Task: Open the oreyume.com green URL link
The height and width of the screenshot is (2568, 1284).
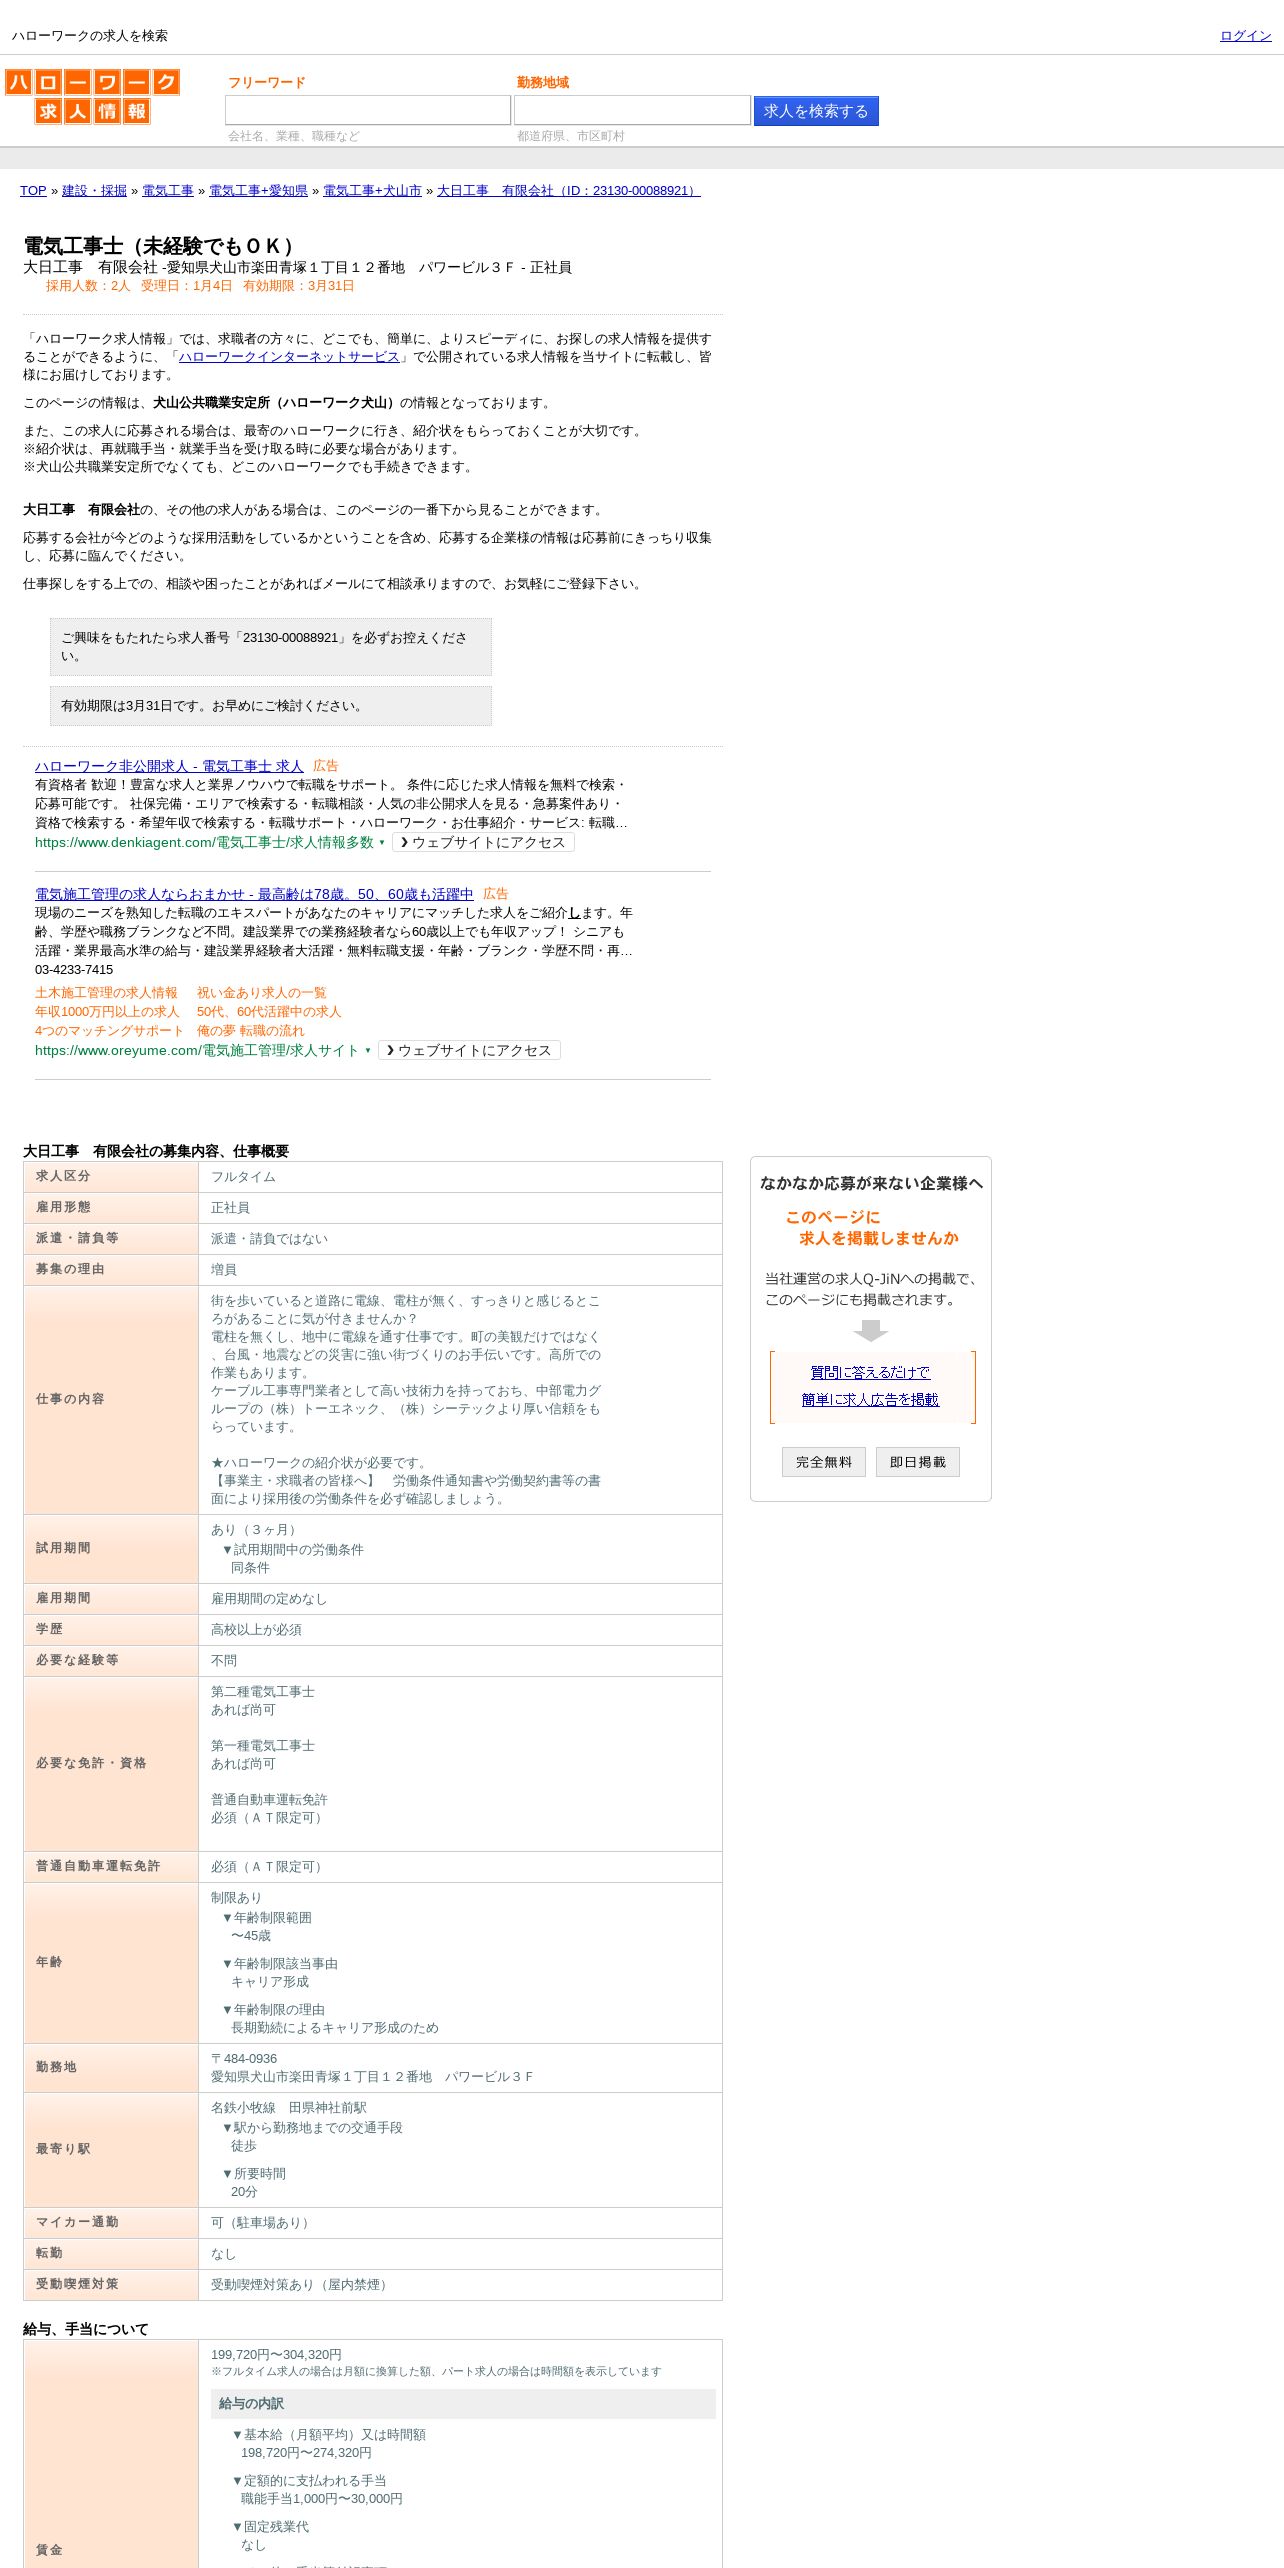Action: (196, 1051)
